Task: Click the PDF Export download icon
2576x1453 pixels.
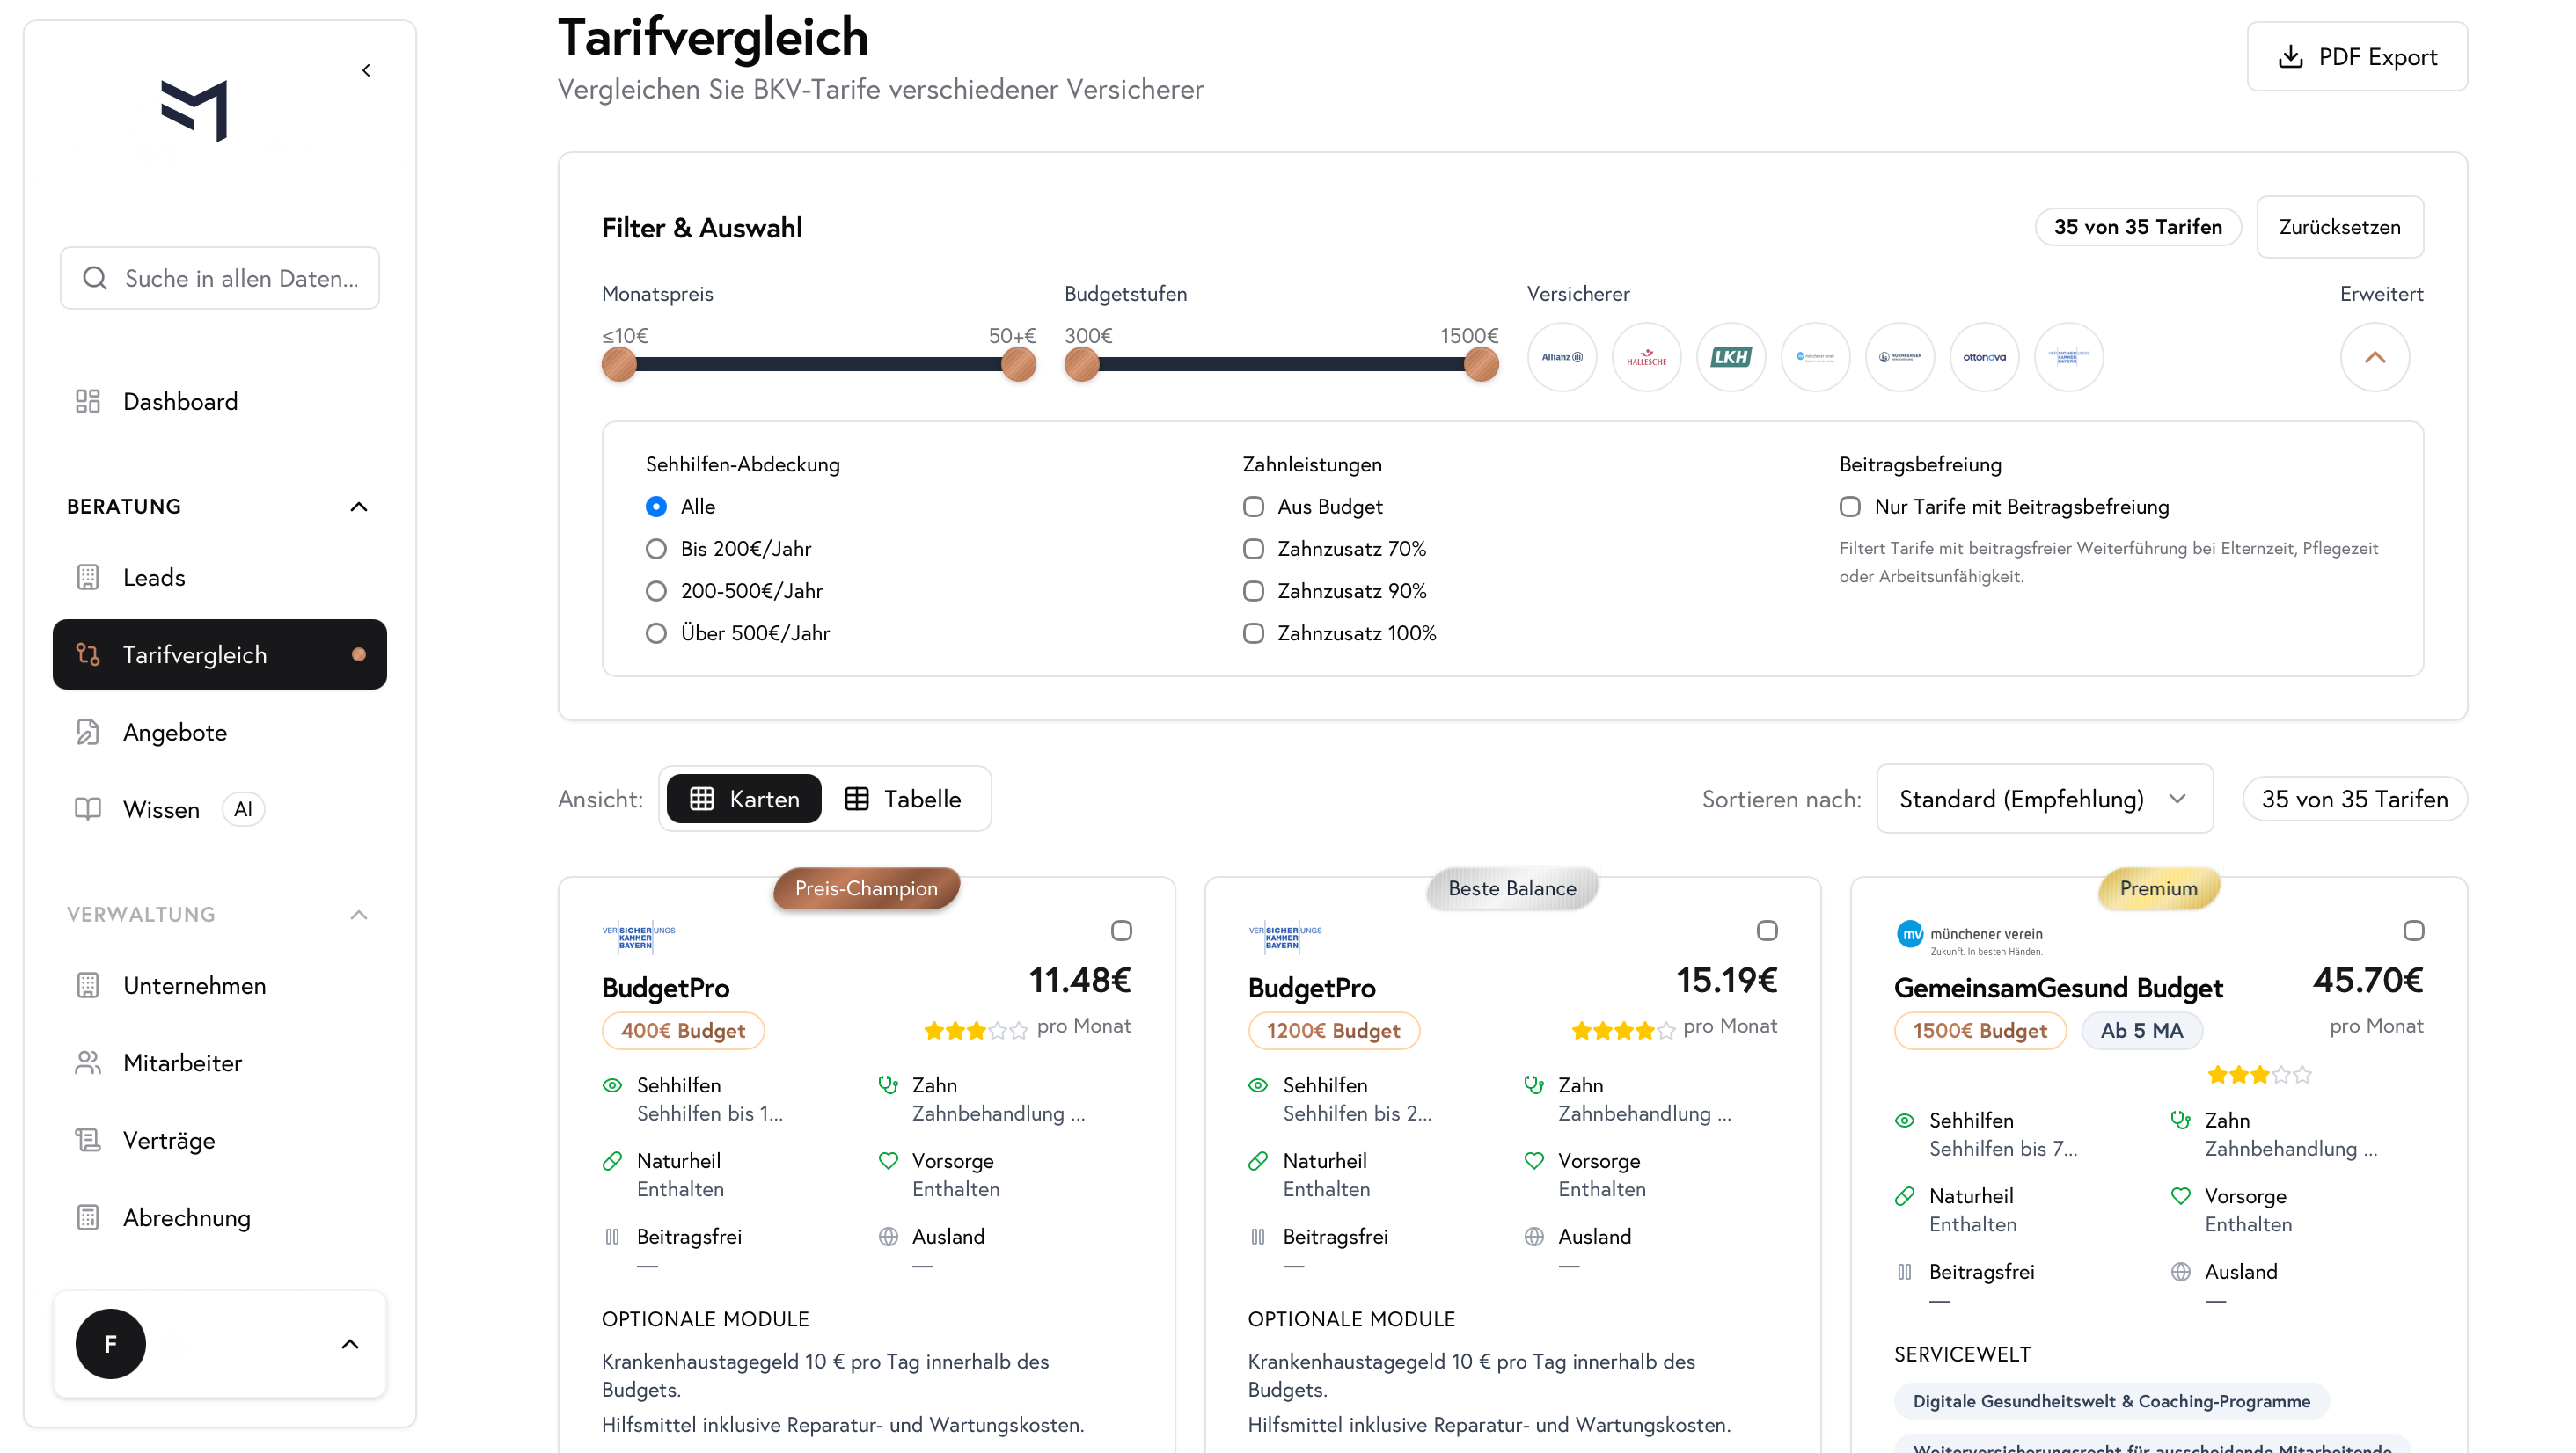Action: [x=2289, y=57]
